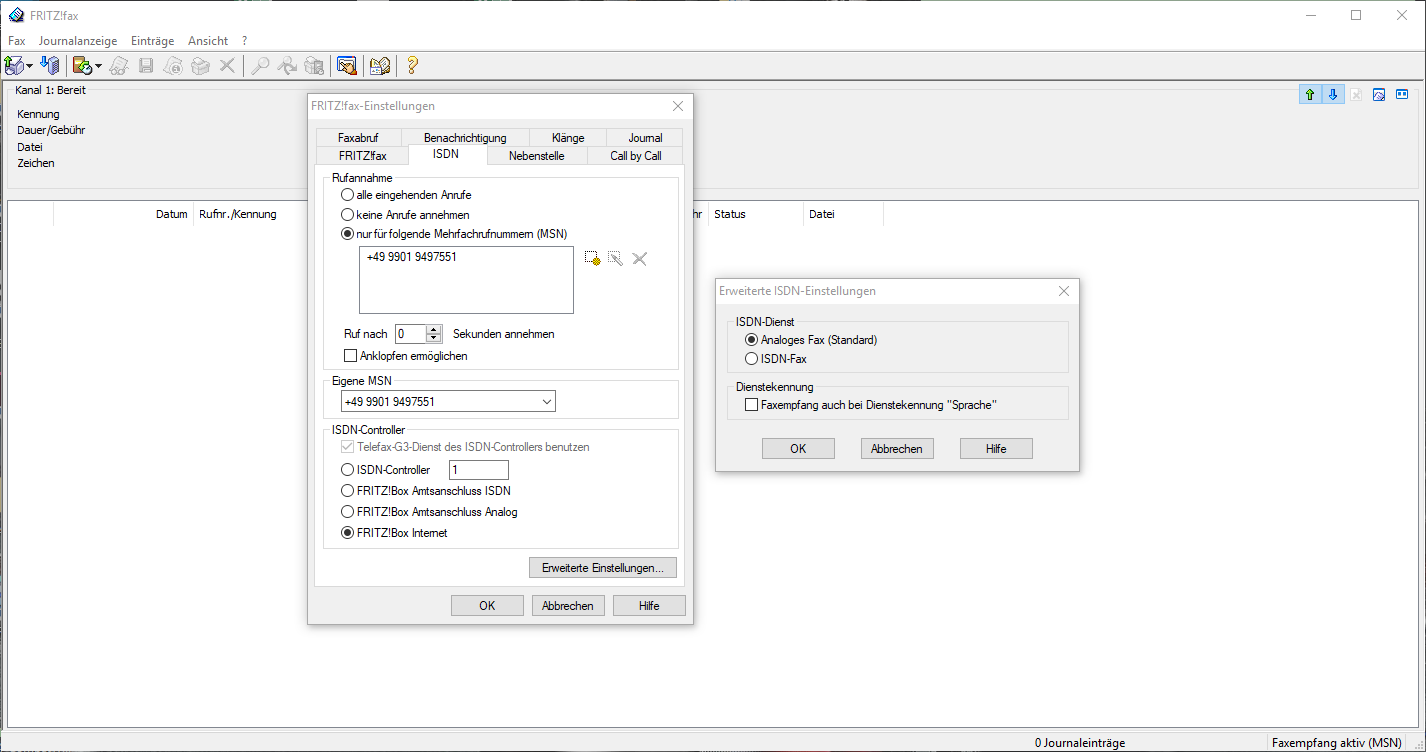Screen dimensions: 1426x752
Task: Open the phone book toolbar icon
Action: pos(380,66)
